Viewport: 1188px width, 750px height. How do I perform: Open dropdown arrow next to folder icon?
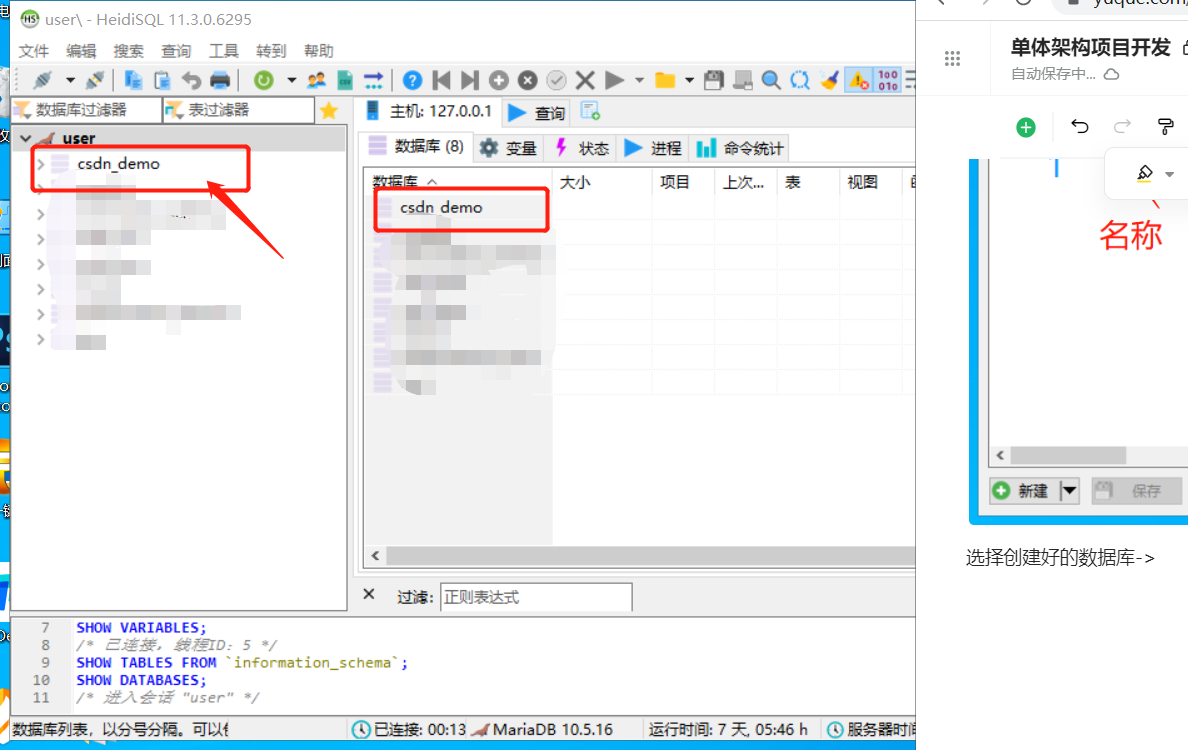[689, 80]
